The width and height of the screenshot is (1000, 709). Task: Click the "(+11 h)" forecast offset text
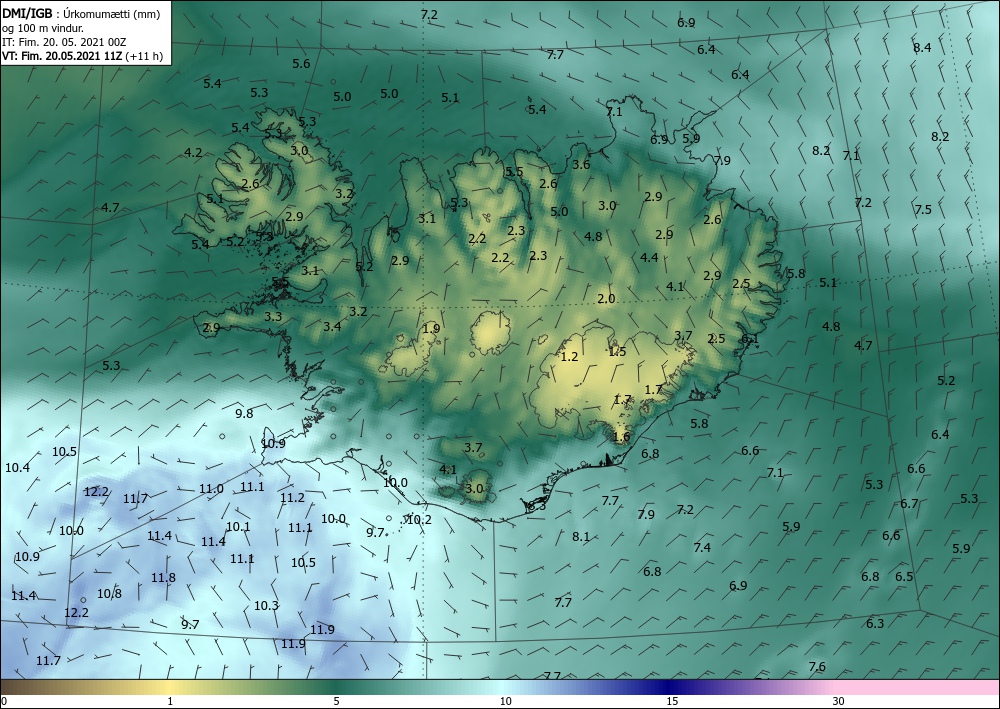pos(145,56)
